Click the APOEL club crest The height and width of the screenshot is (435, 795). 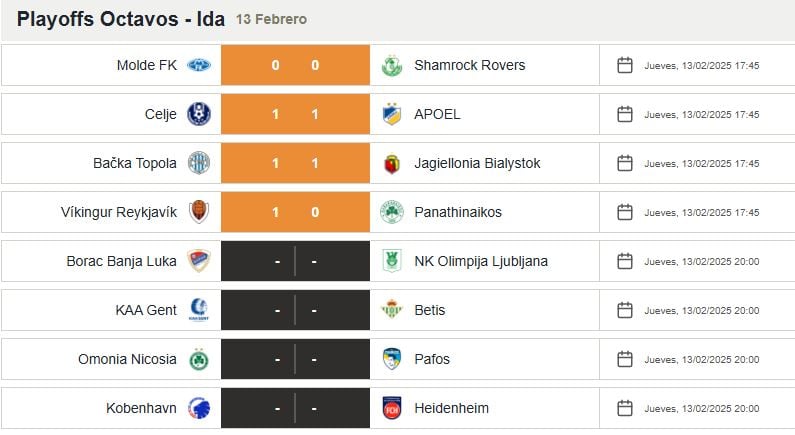(391, 114)
